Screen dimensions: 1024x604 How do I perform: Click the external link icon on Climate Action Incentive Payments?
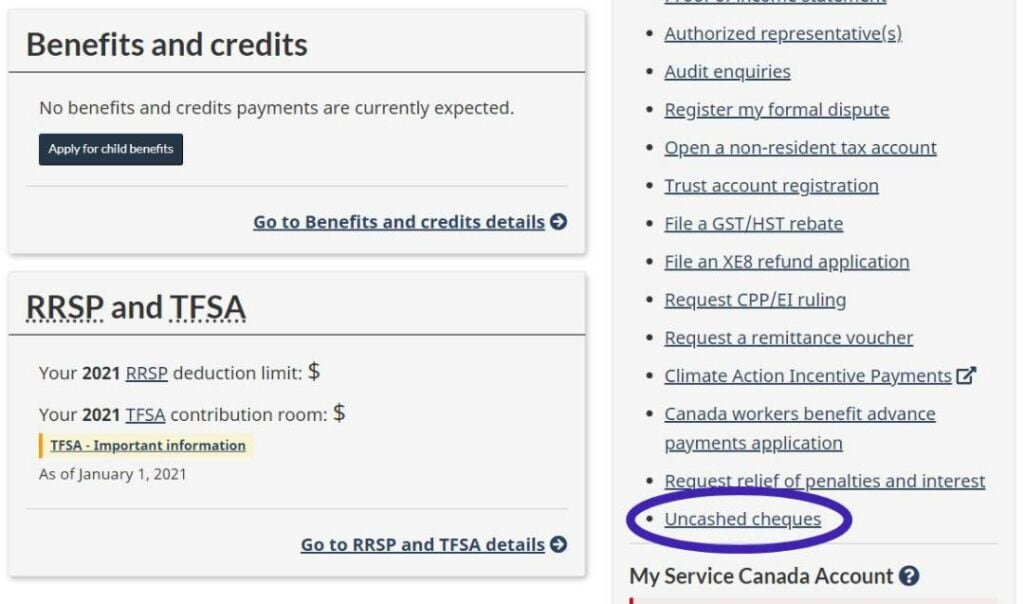point(966,375)
